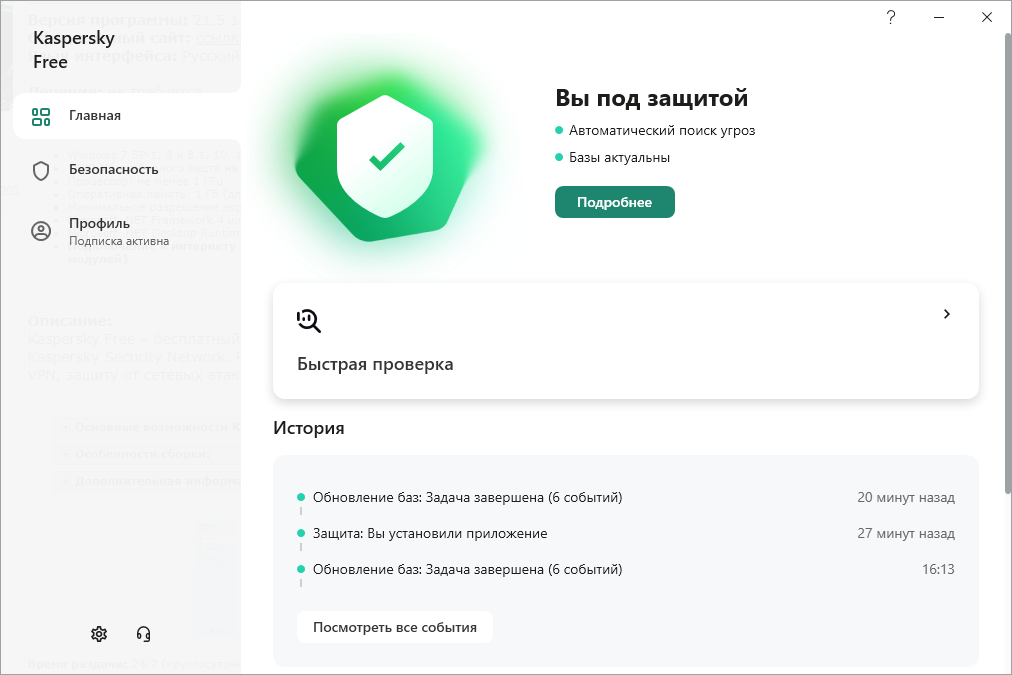This screenshot has height=675, width=1012.
Task: Click the Обновление баз entry at 16:13
Action: [x=467, y=569]
